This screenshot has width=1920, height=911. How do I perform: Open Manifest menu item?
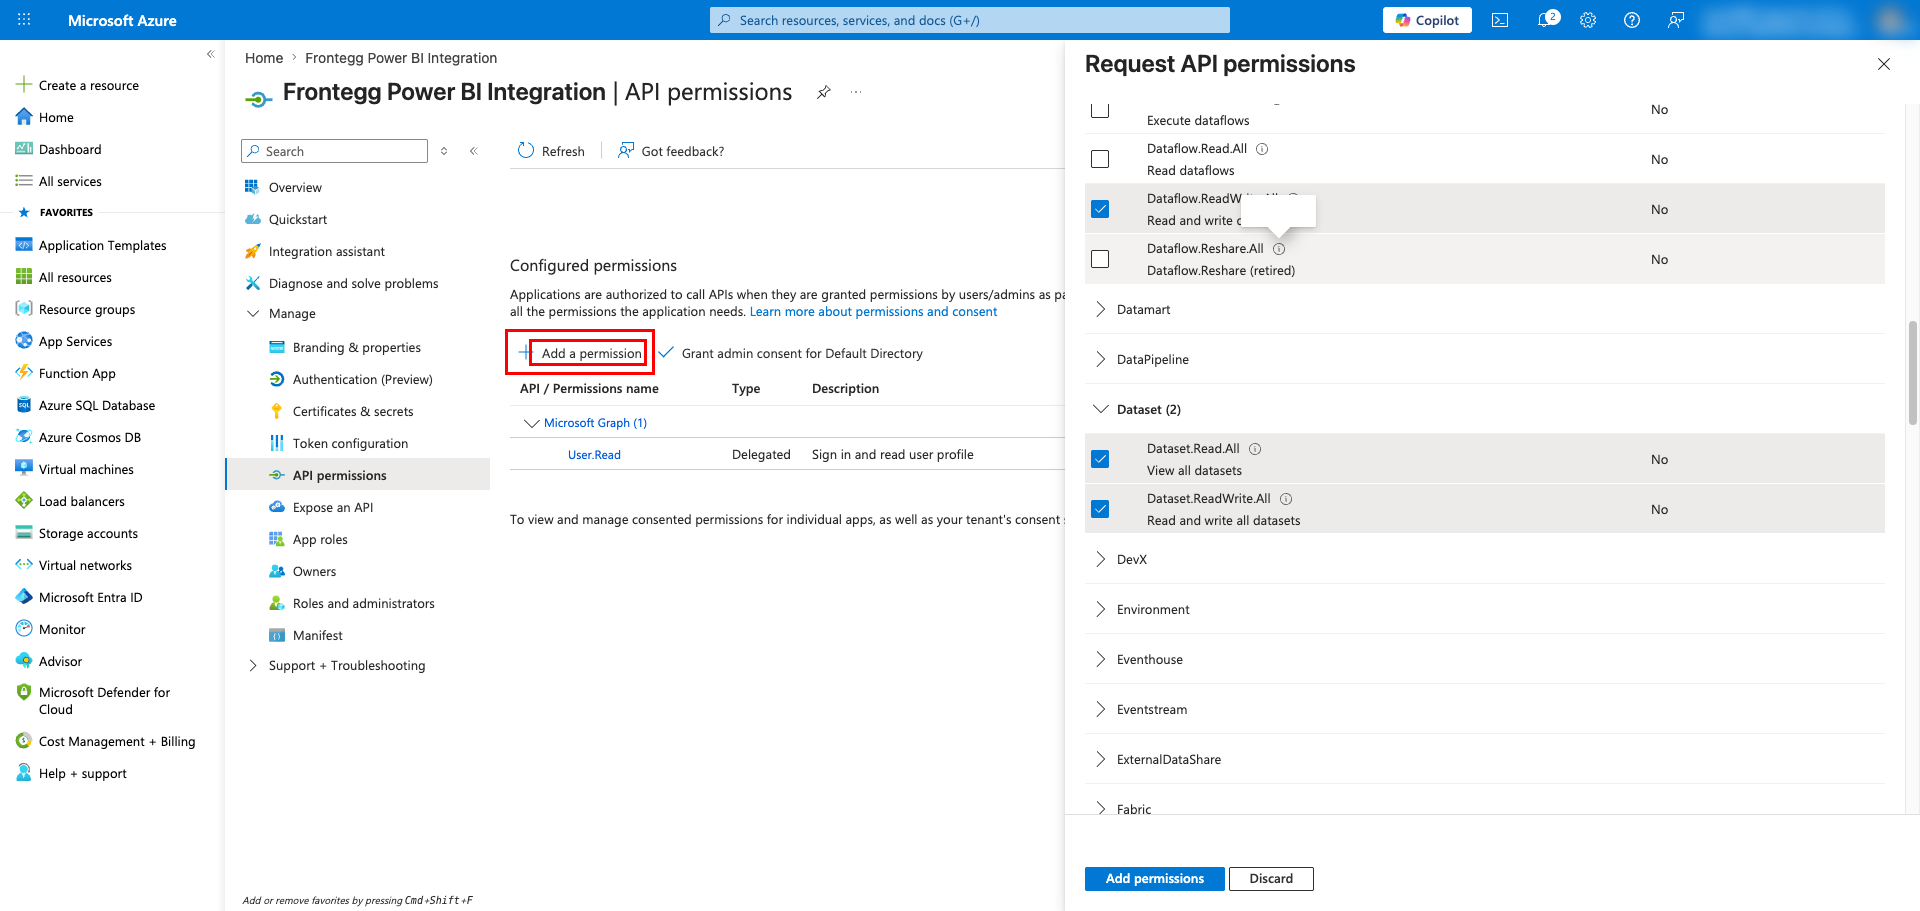pos(317,635)
